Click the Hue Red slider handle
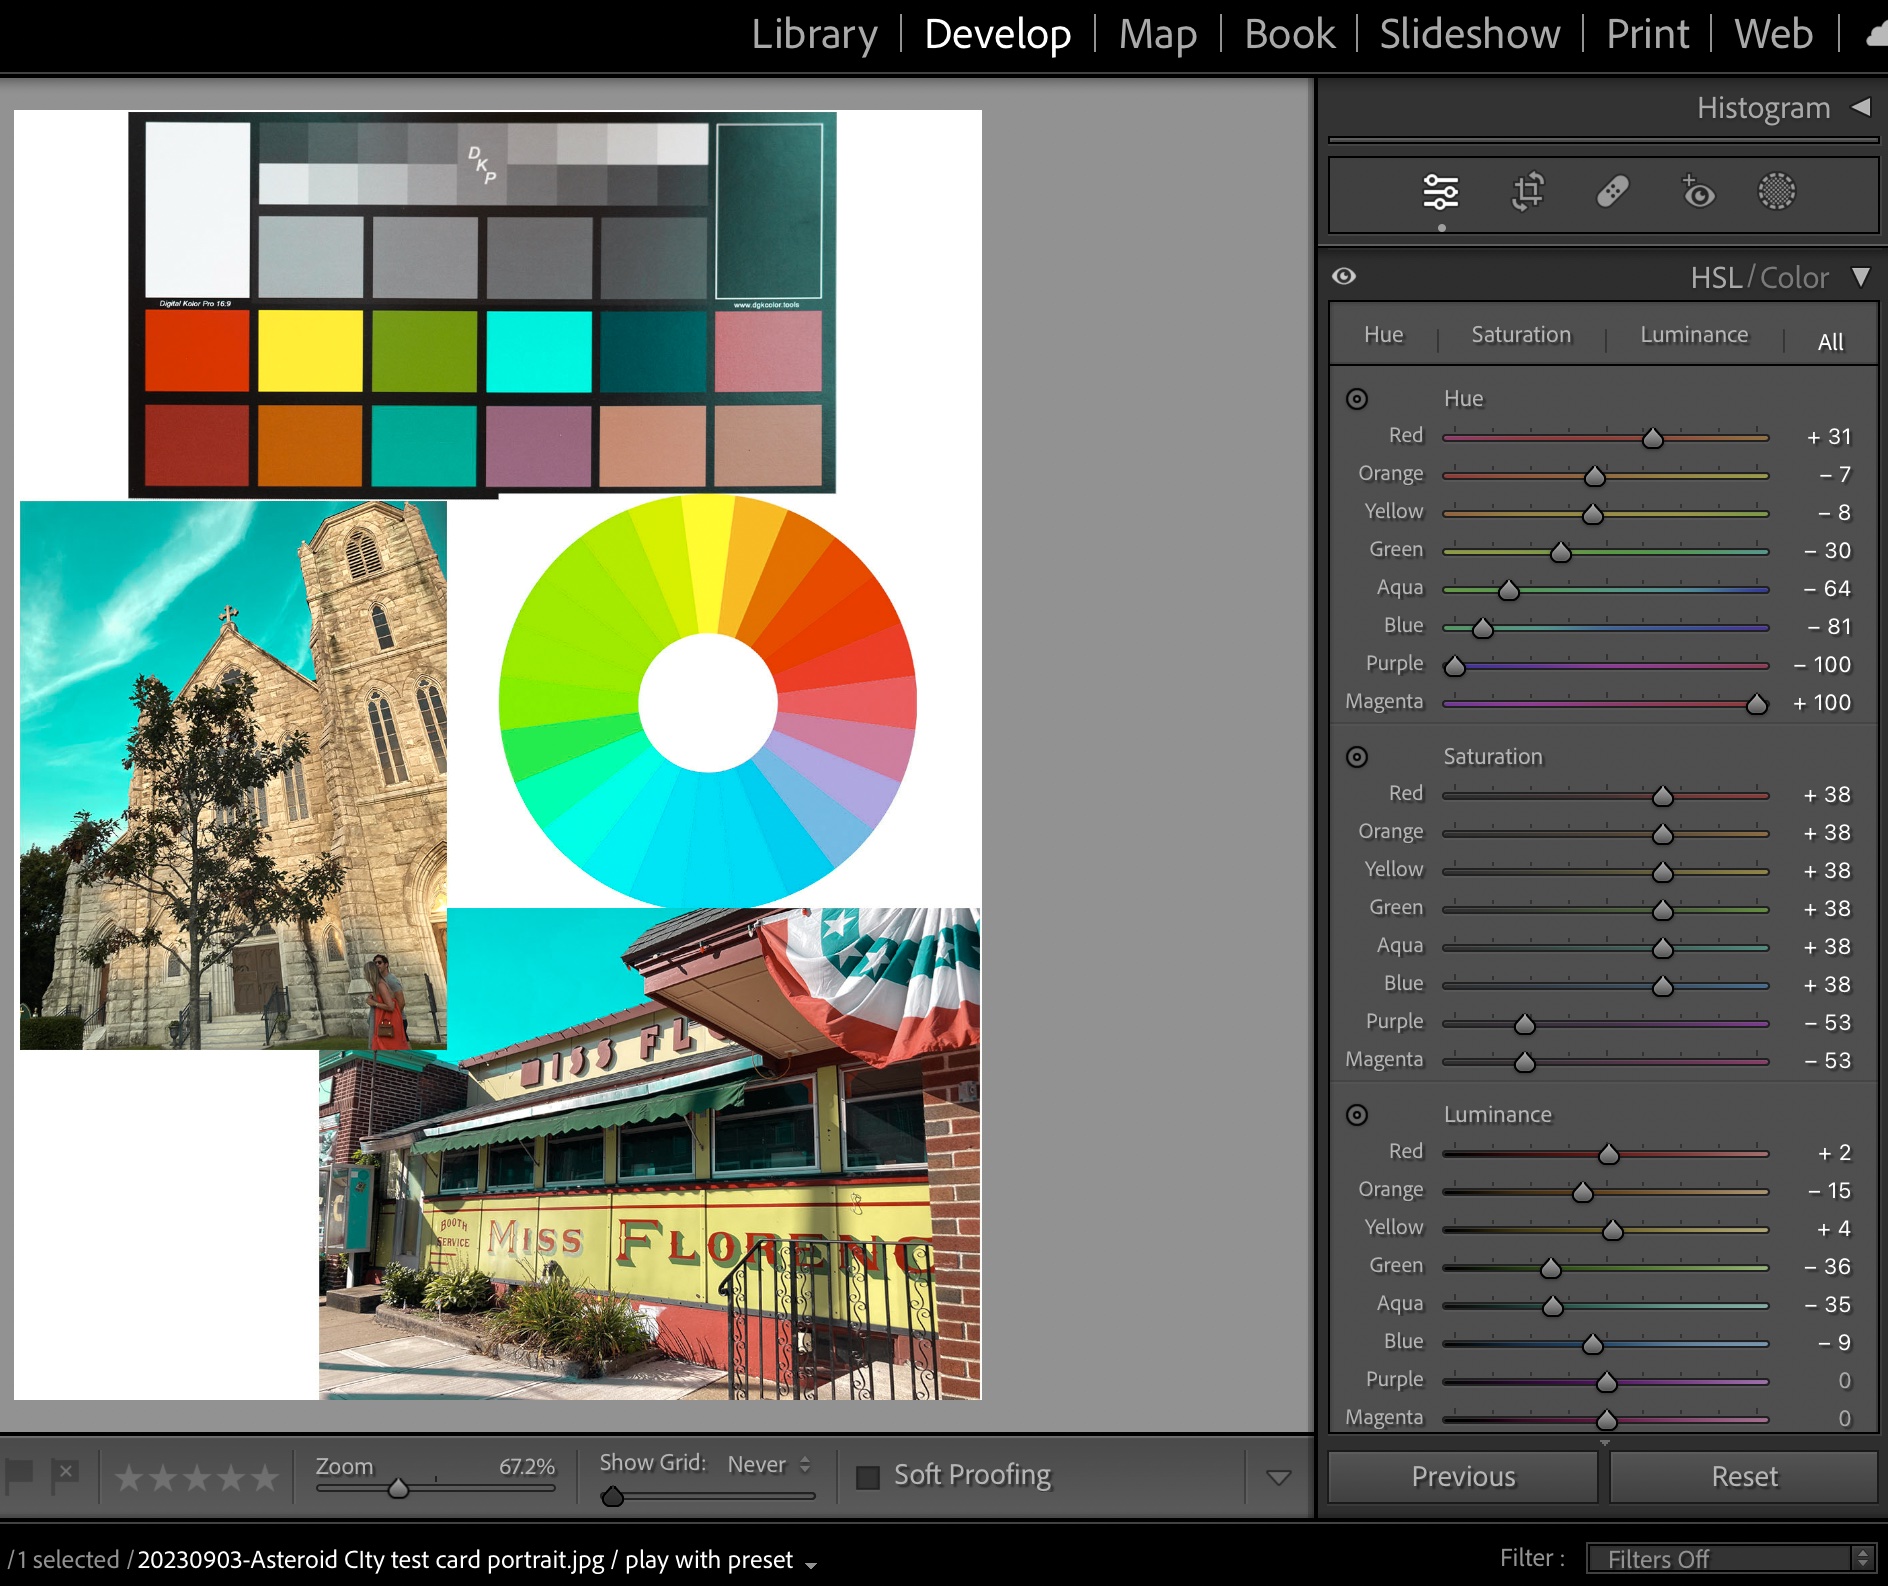This screenshot has width=1888, height=1586. [x=1653, y=438]
